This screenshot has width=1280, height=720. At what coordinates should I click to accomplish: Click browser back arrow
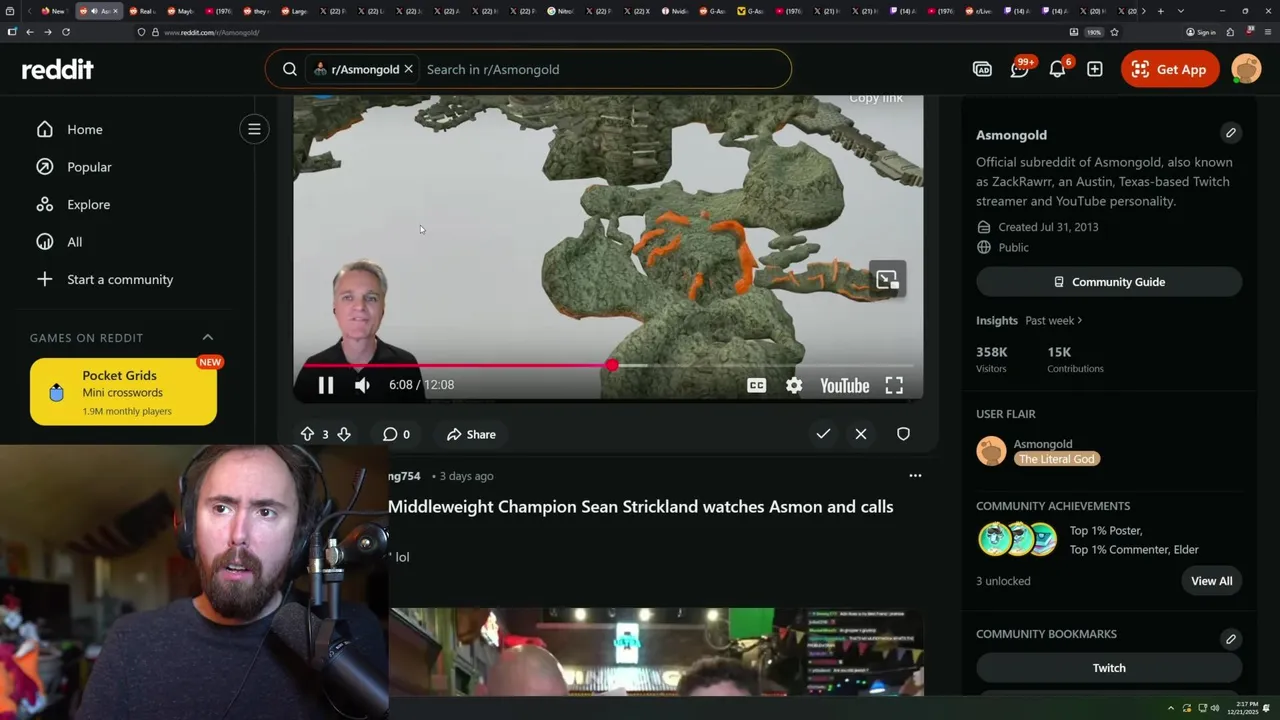click(30, 32)
